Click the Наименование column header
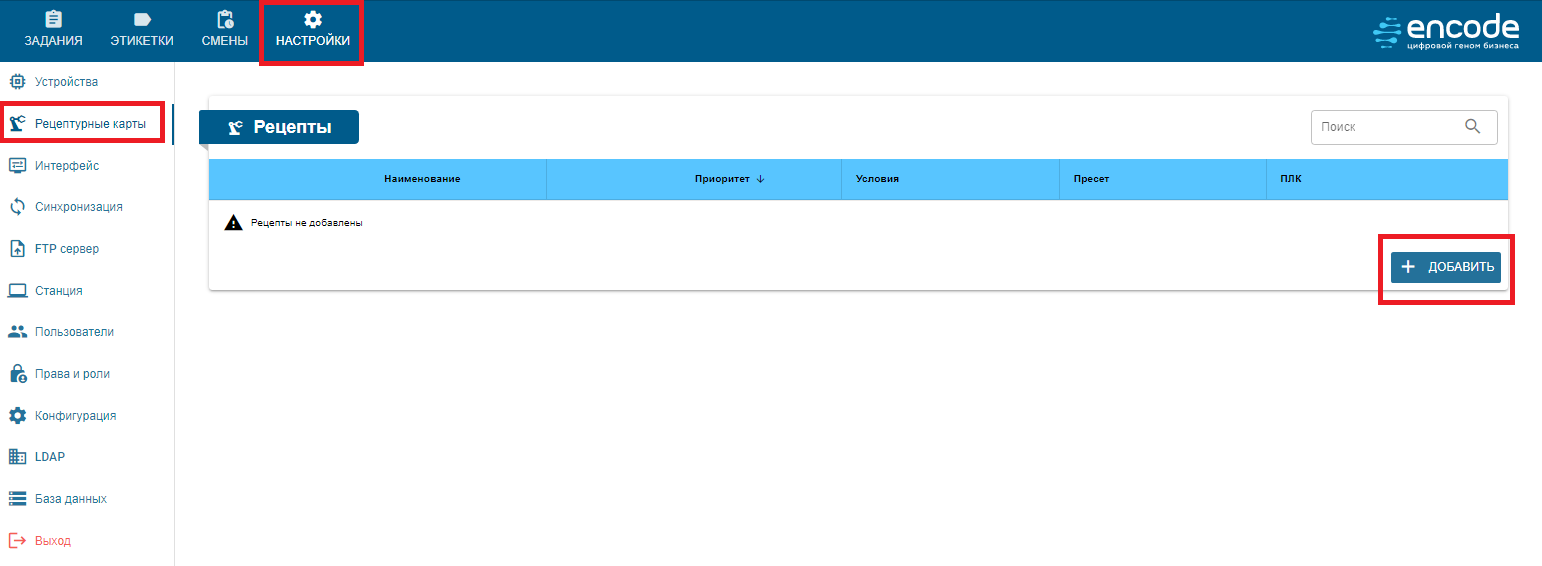The height and width of the screenshot is (566, 1542). click(x=421, y=179)
